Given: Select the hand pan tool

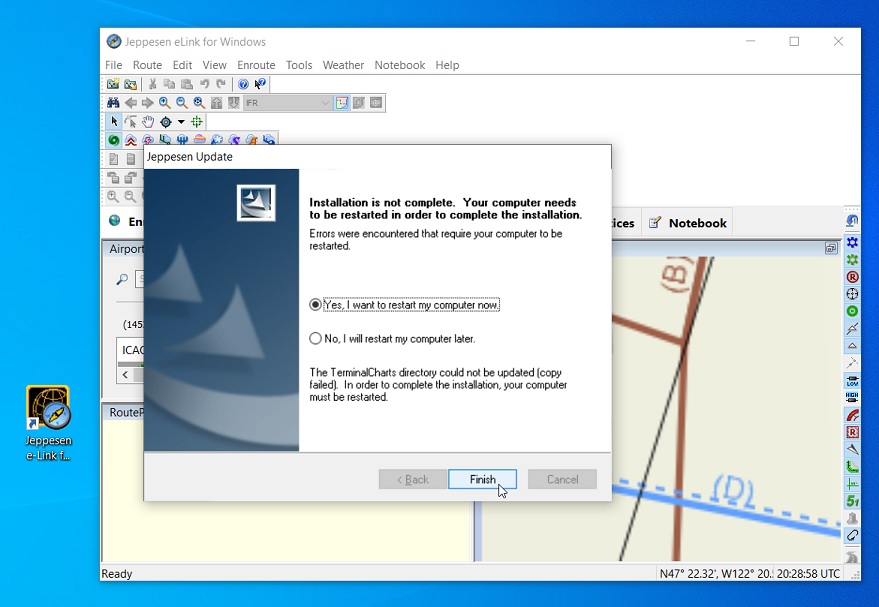Looking at the screenshot, I should 147,121.
